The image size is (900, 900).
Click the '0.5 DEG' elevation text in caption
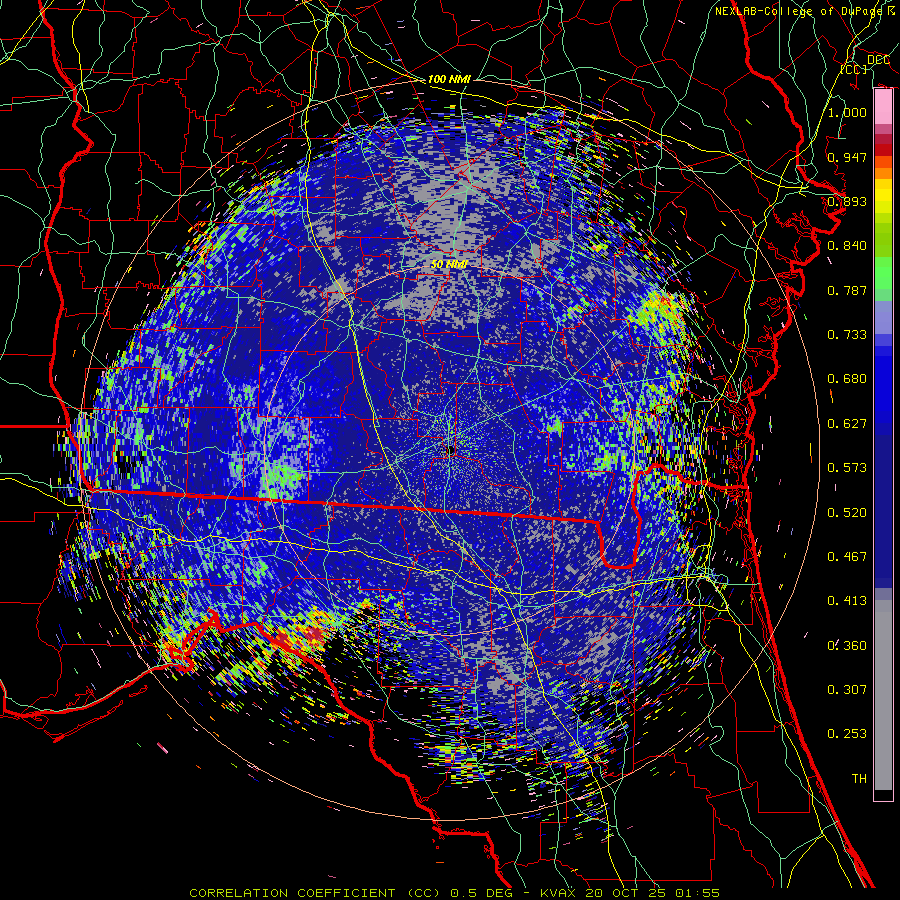[483, 893]
